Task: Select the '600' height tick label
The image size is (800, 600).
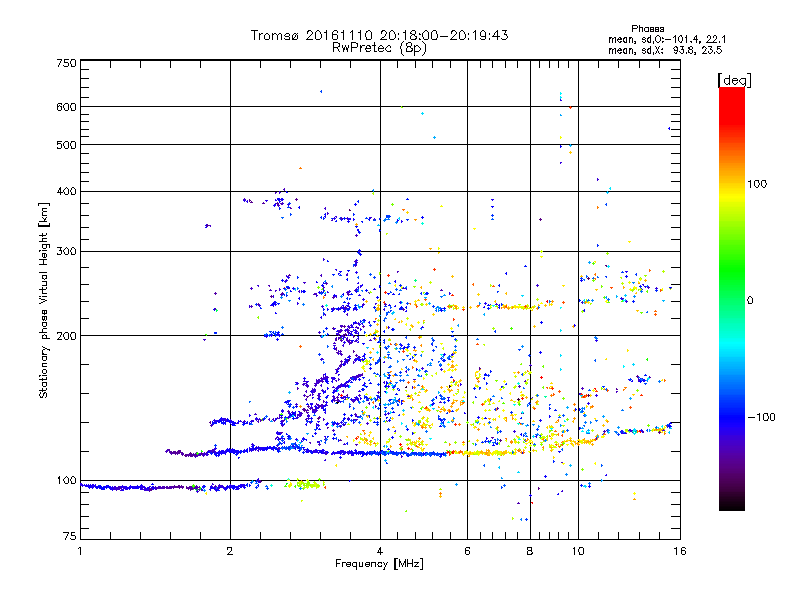Action: click(x=66, y=107)
